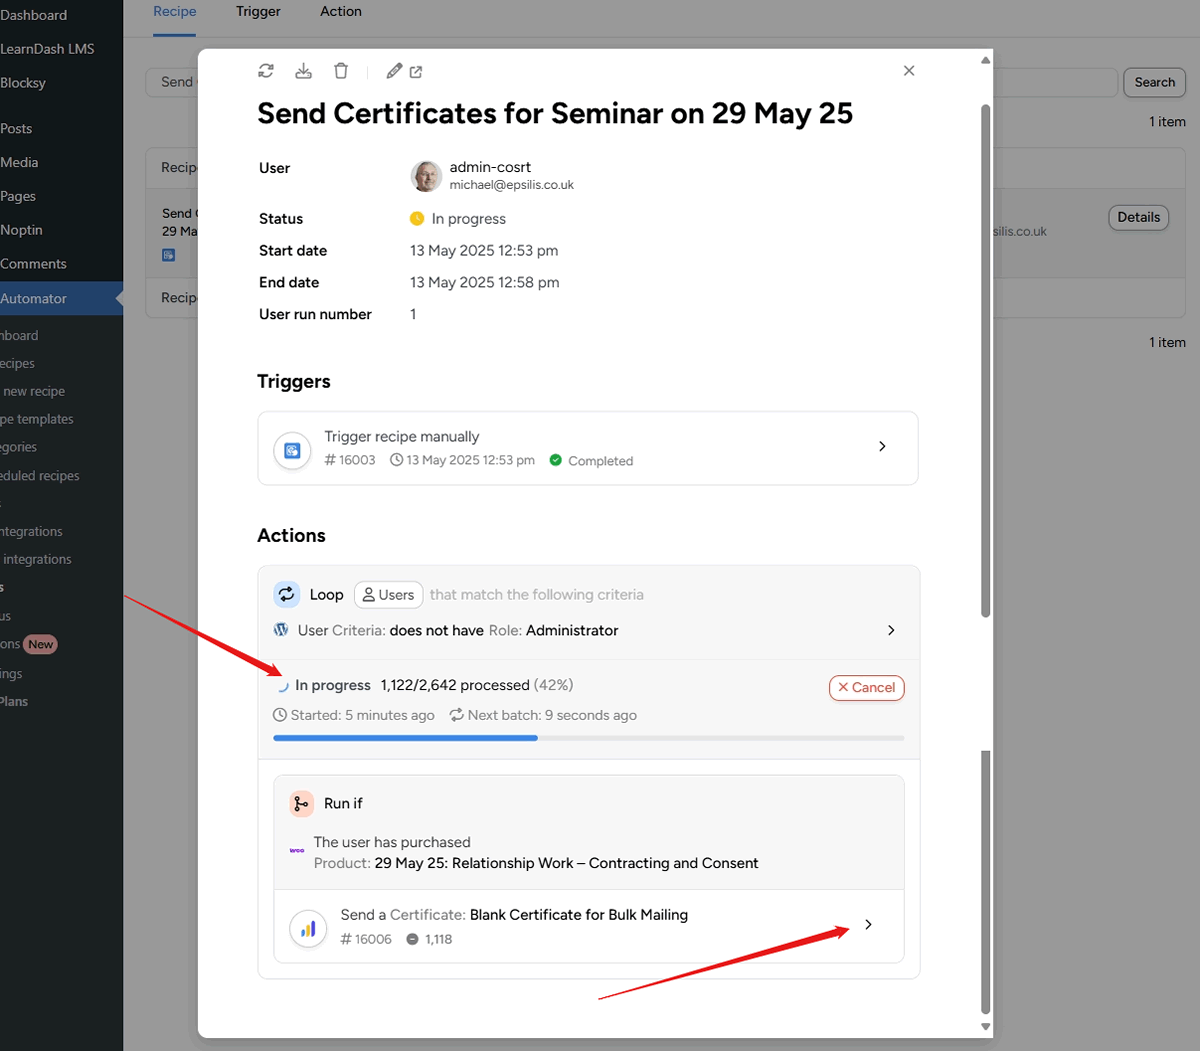This screenshot has height=1051, width=1200.
Task: Click the WordPress icon beside User Criteria
Action: pyautogui.click(x=281, y=630)
